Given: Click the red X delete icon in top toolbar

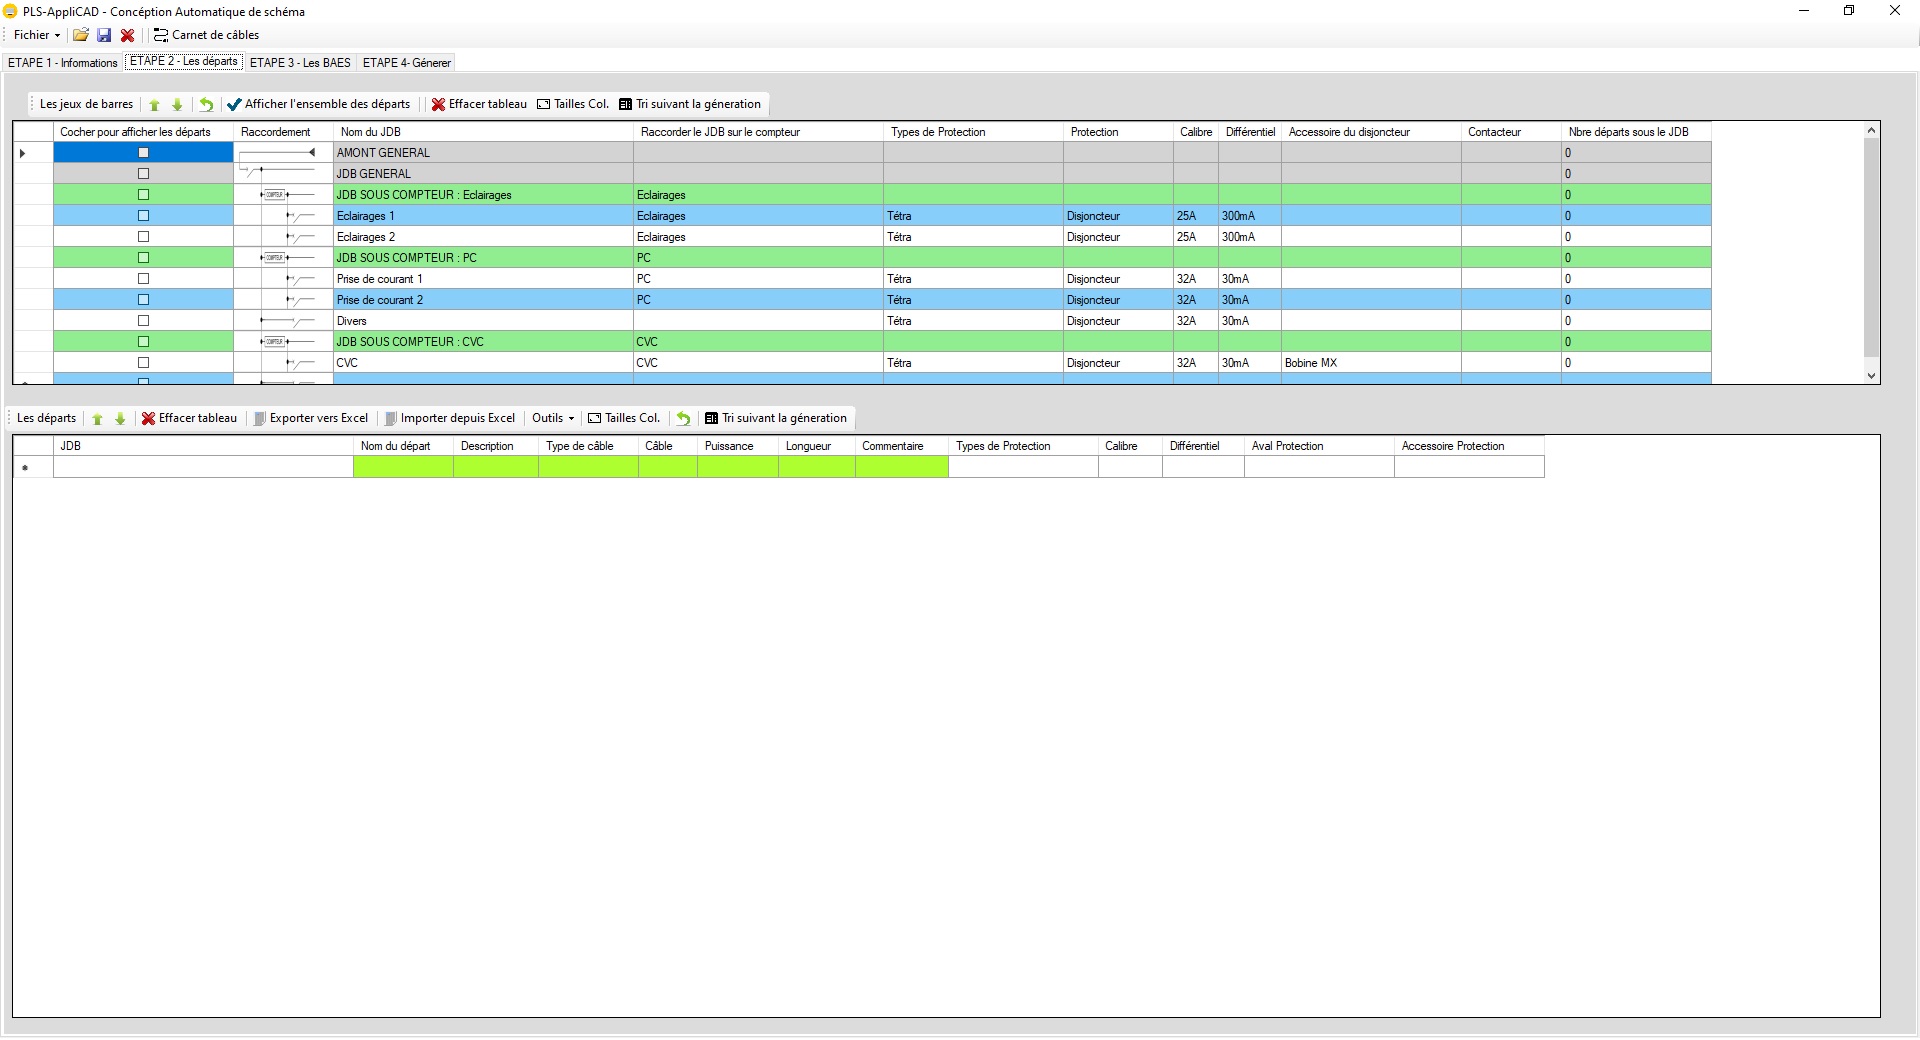Looking at the screenshot, I should [127, 35].
